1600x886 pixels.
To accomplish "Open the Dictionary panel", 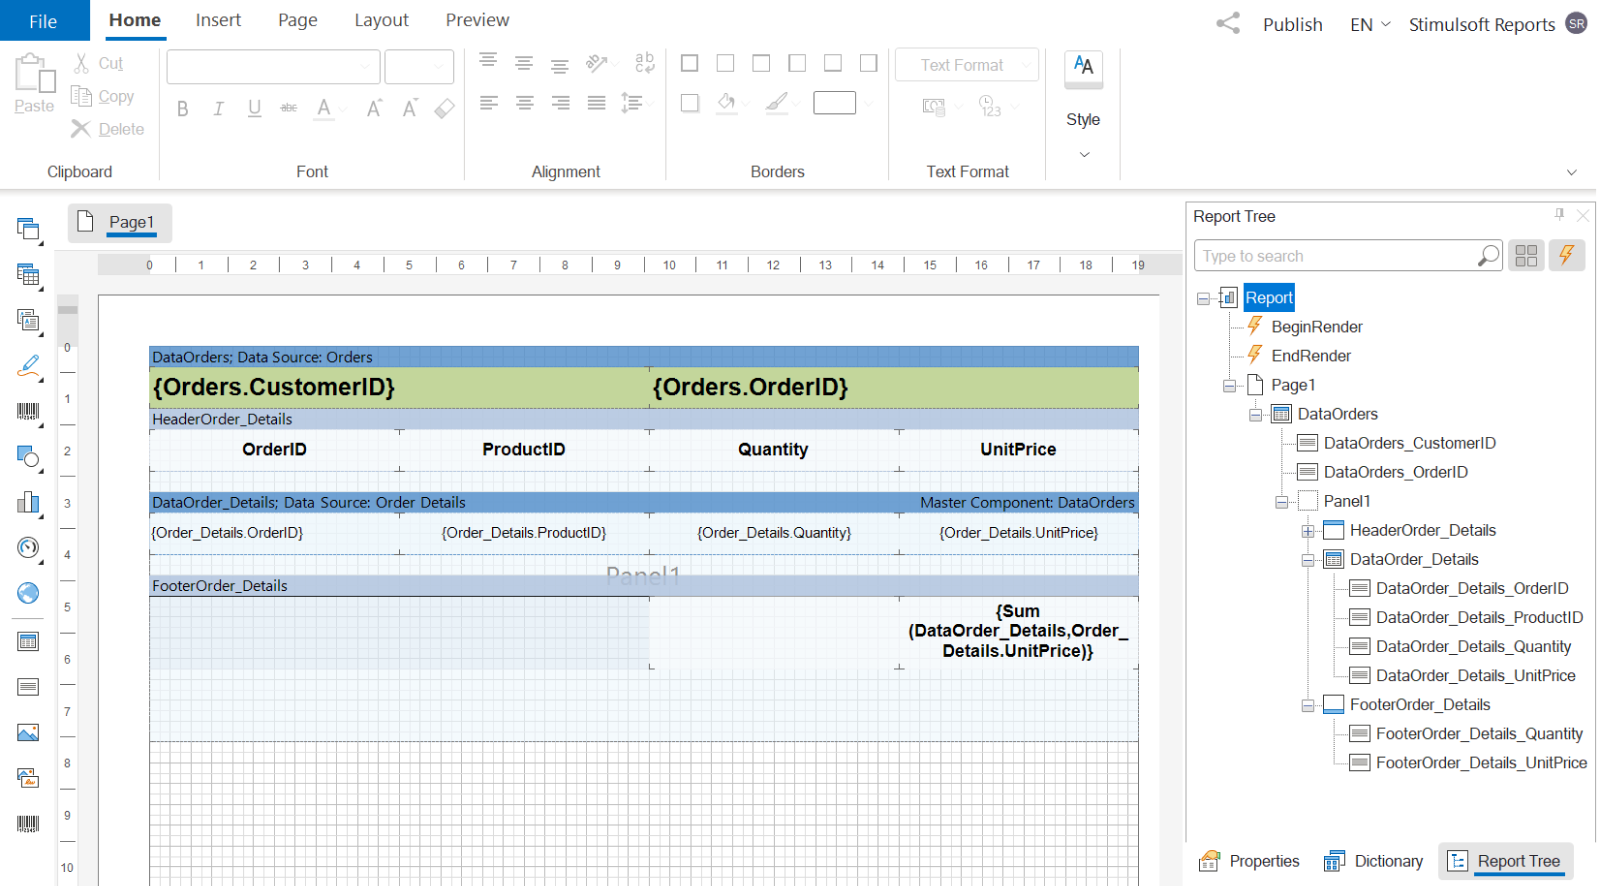I will [x=1374, y=861].
